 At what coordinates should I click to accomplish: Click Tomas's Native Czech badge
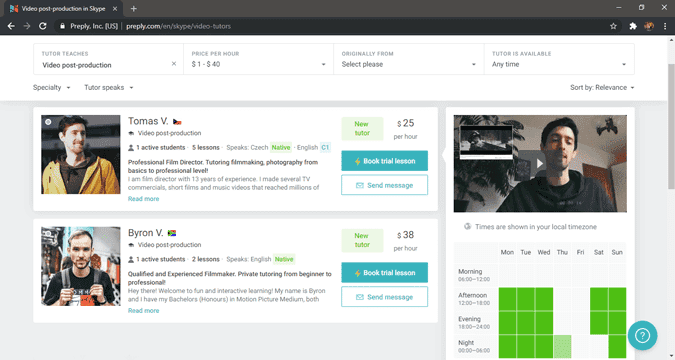[x=281, y=147]
